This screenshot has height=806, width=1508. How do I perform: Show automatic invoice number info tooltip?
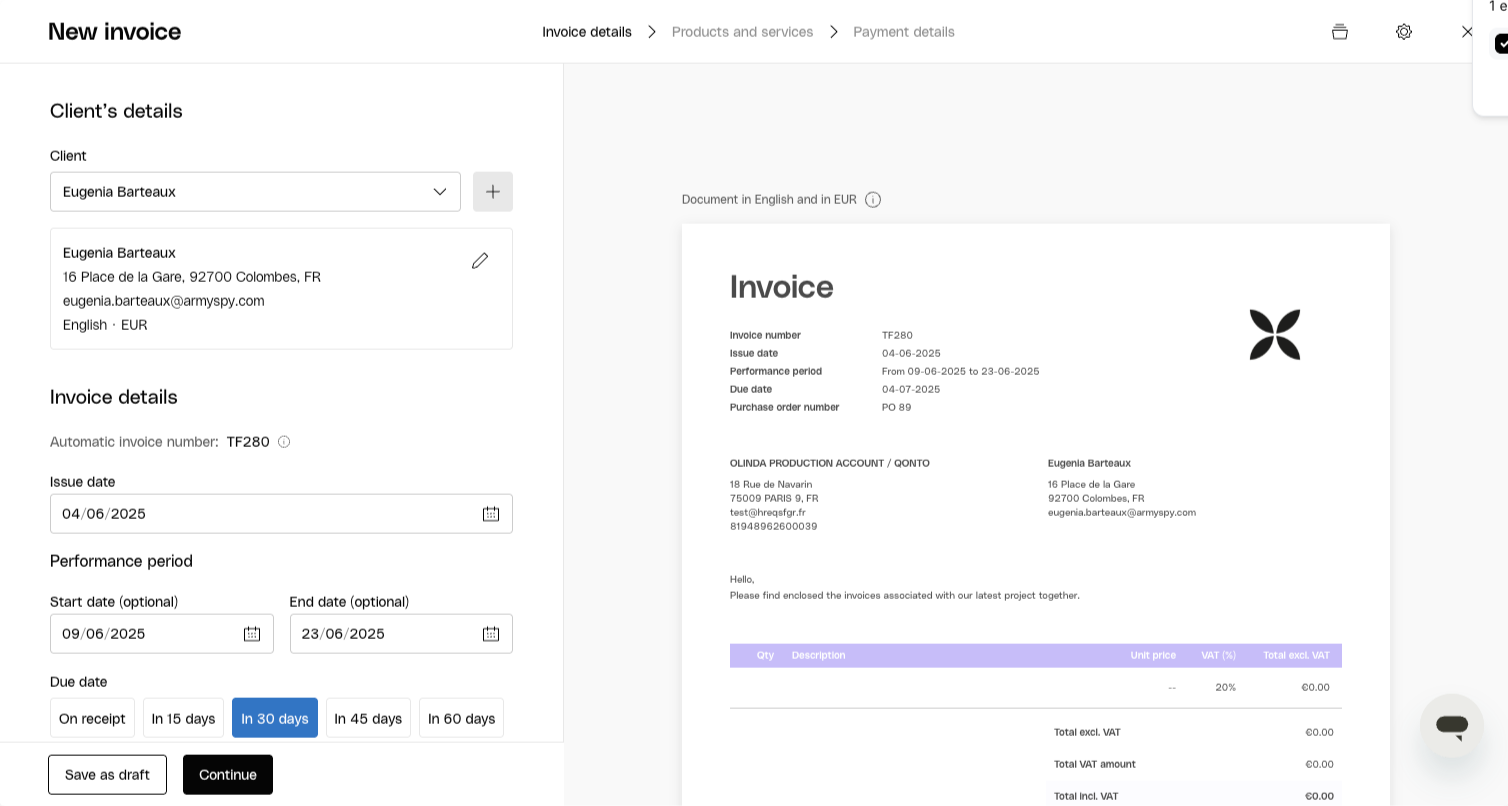tap(284, 442)
